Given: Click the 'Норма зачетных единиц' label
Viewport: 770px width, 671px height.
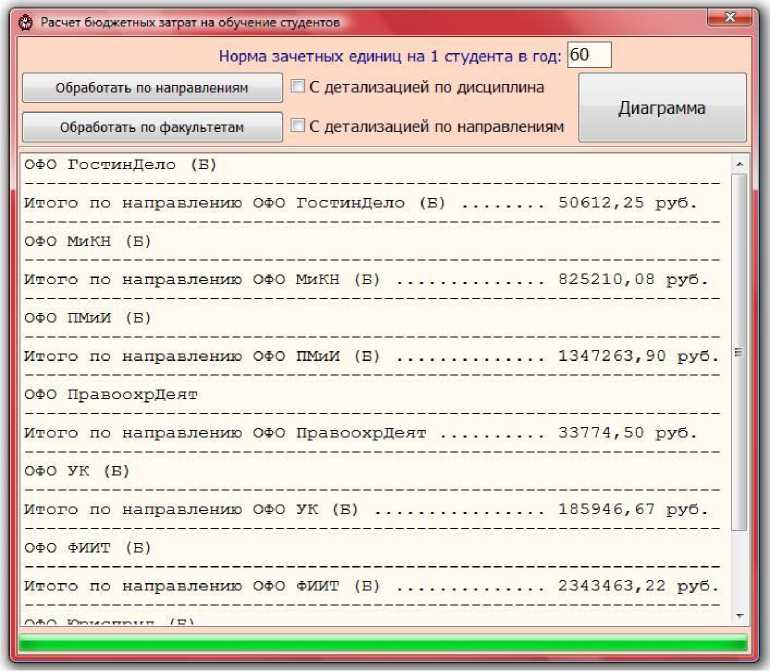Looking at the screenshot, I should pos(389,56).
